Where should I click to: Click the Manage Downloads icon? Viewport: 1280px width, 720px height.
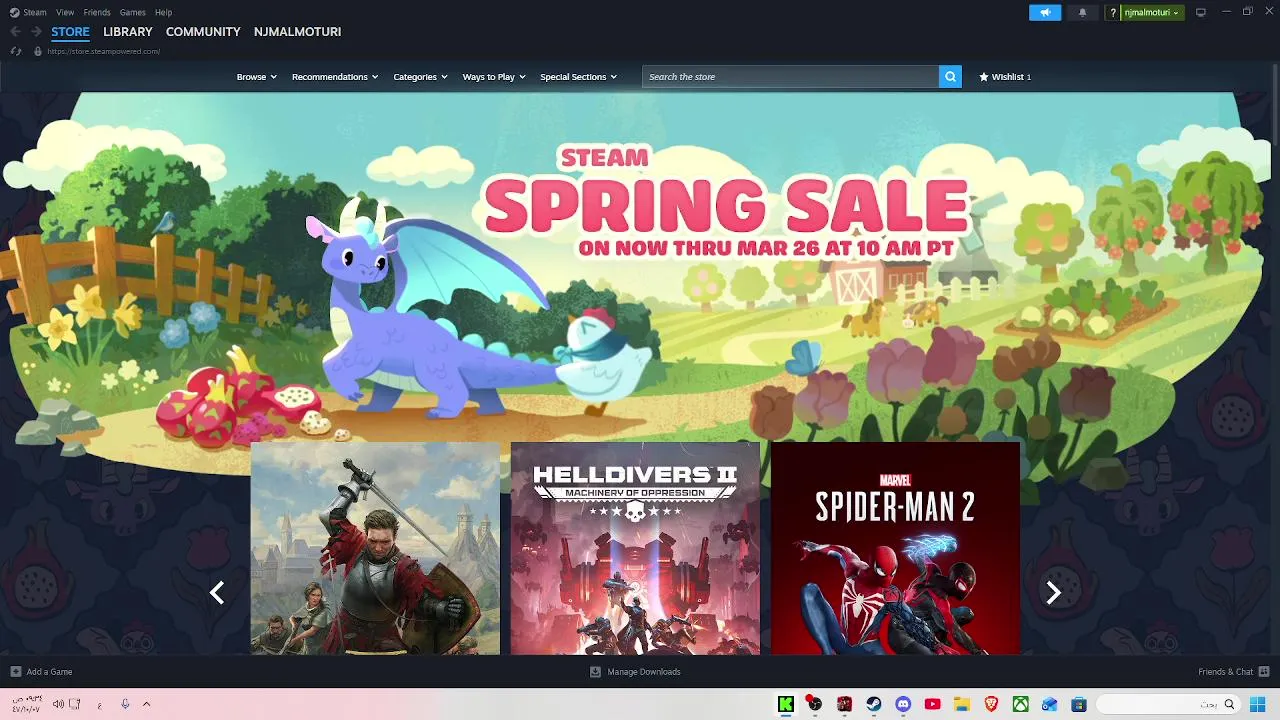[x=595, y=672]
